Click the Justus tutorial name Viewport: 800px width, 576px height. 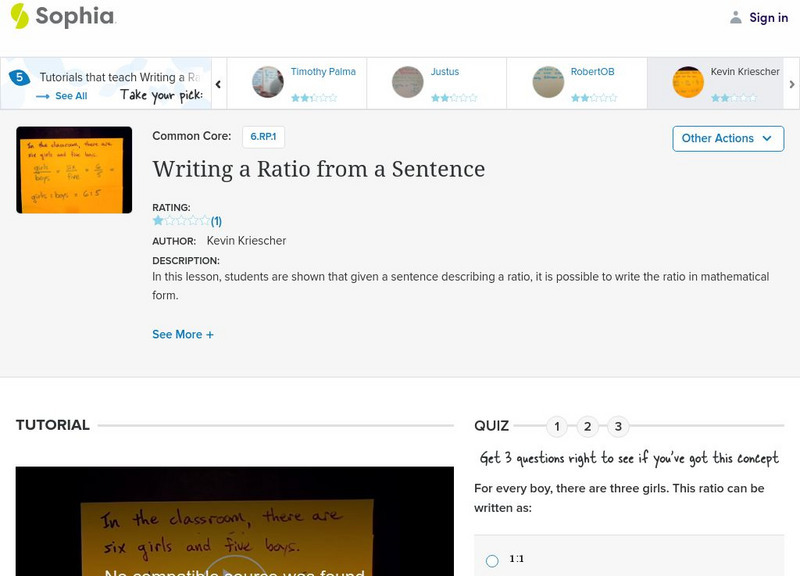click(444, 72)
